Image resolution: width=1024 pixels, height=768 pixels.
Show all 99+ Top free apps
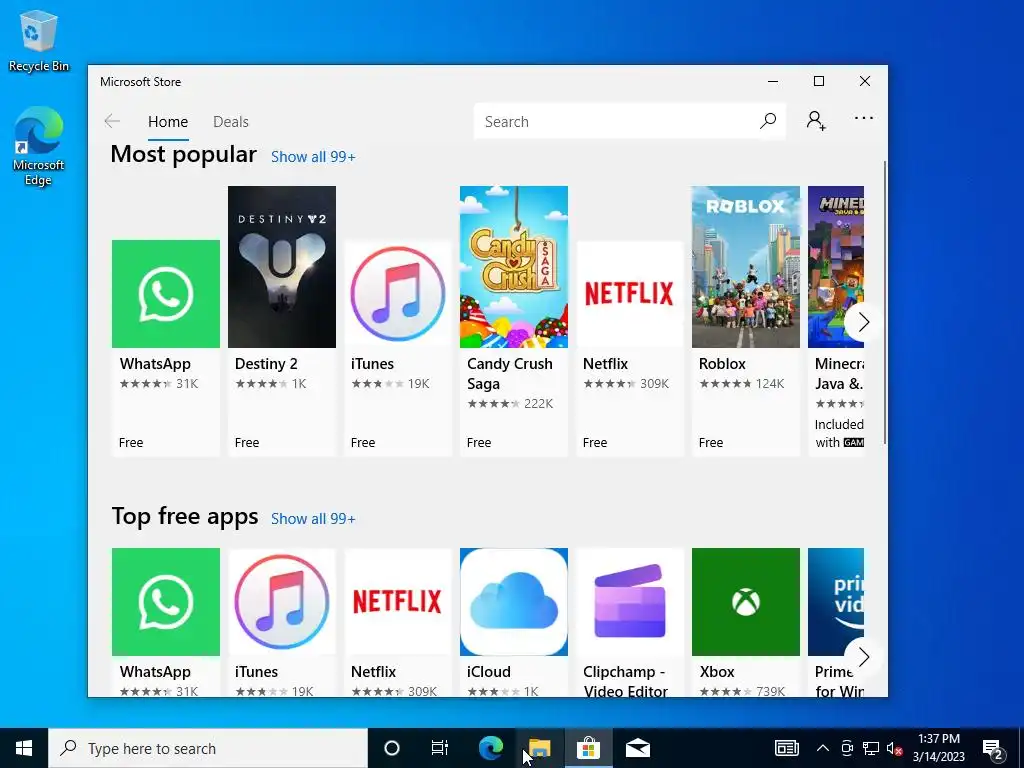point(313,519)
